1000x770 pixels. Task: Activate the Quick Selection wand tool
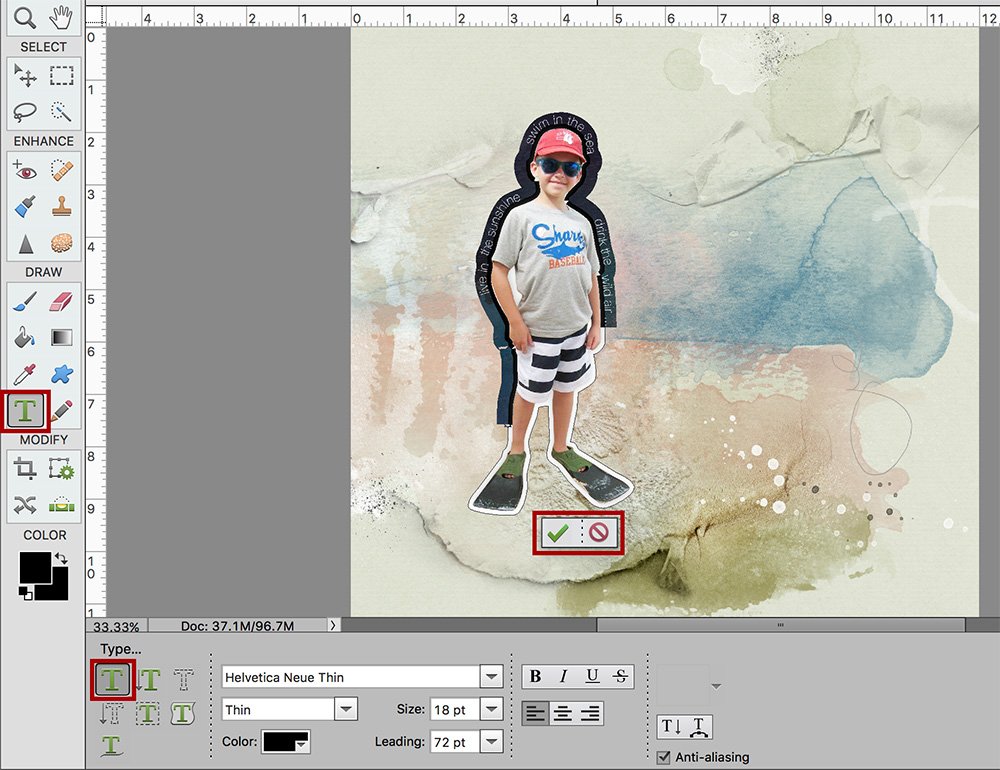[62, 112]
